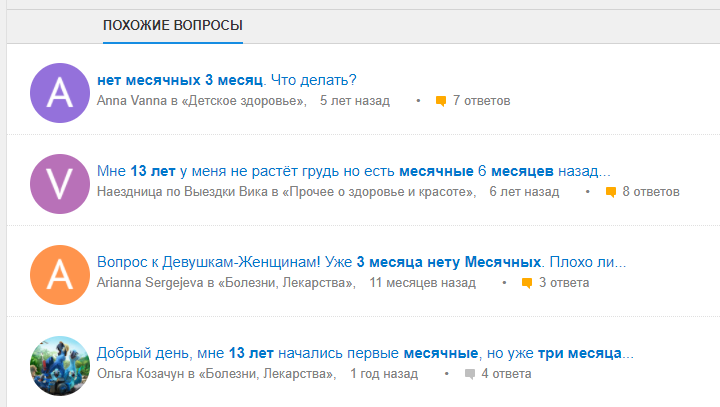Viewport: 720px width, 407px height.
Task: Click the '5 лет назад' timestamp
Action: pos(354,101)
